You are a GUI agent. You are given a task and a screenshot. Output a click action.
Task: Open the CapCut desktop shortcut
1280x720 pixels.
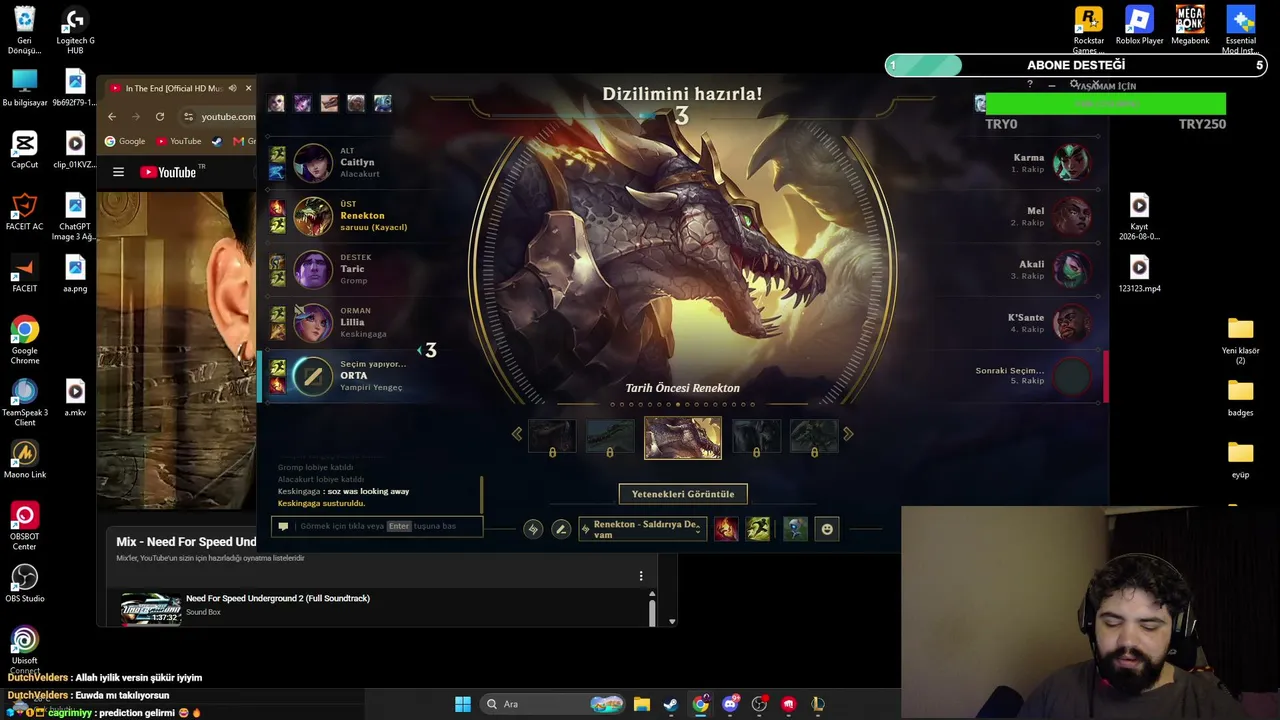[25, 150]
